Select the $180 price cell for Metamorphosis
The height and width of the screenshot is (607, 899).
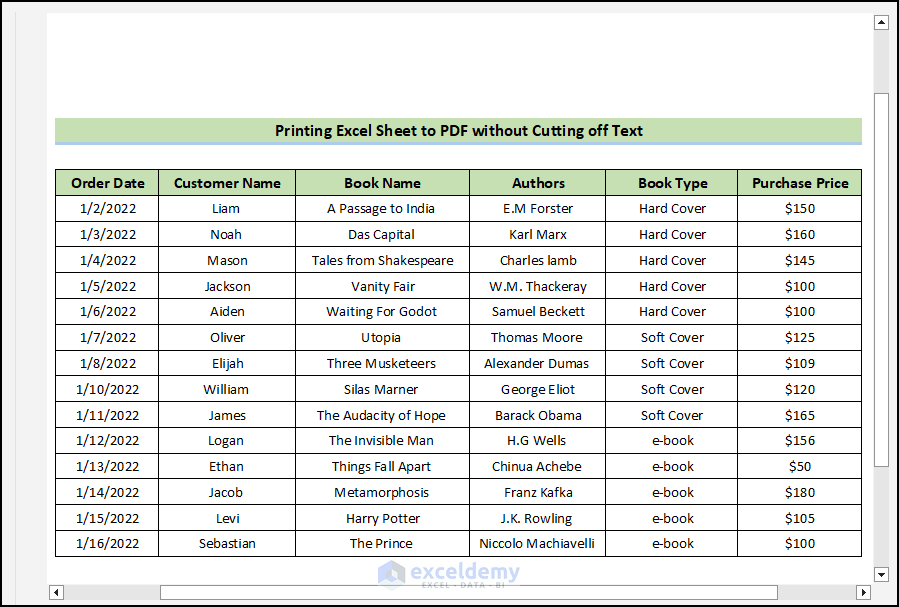click(x=800, y=492)
